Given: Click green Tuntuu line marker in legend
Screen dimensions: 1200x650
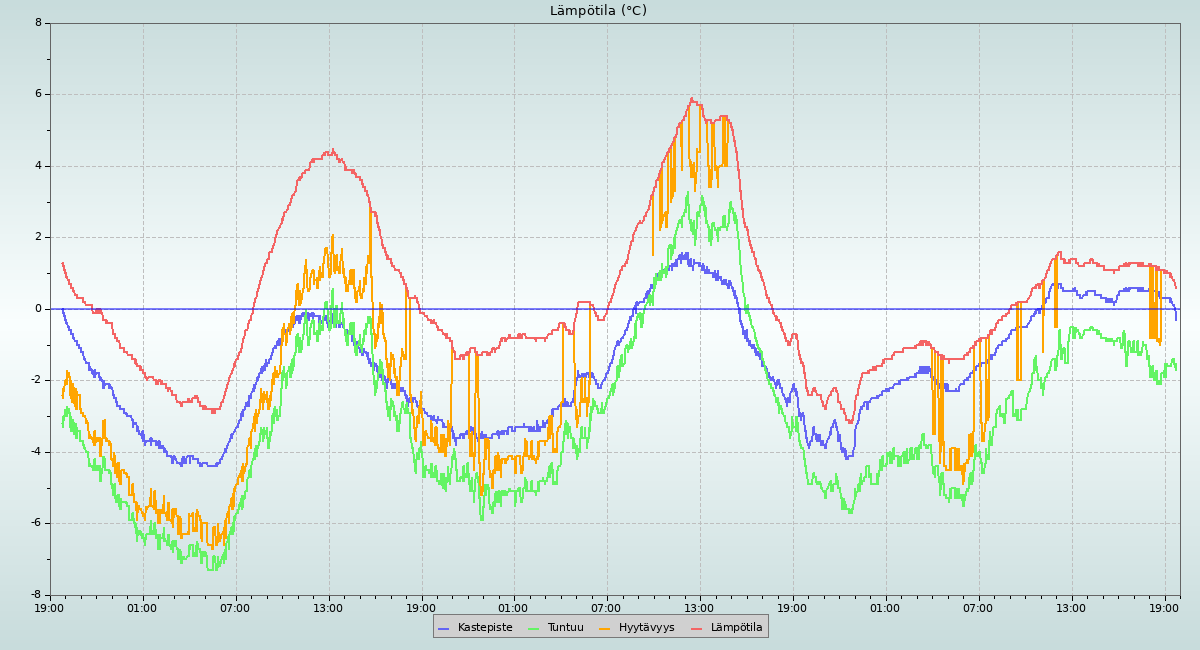Looking at the screenshot, I should point(533,628).
